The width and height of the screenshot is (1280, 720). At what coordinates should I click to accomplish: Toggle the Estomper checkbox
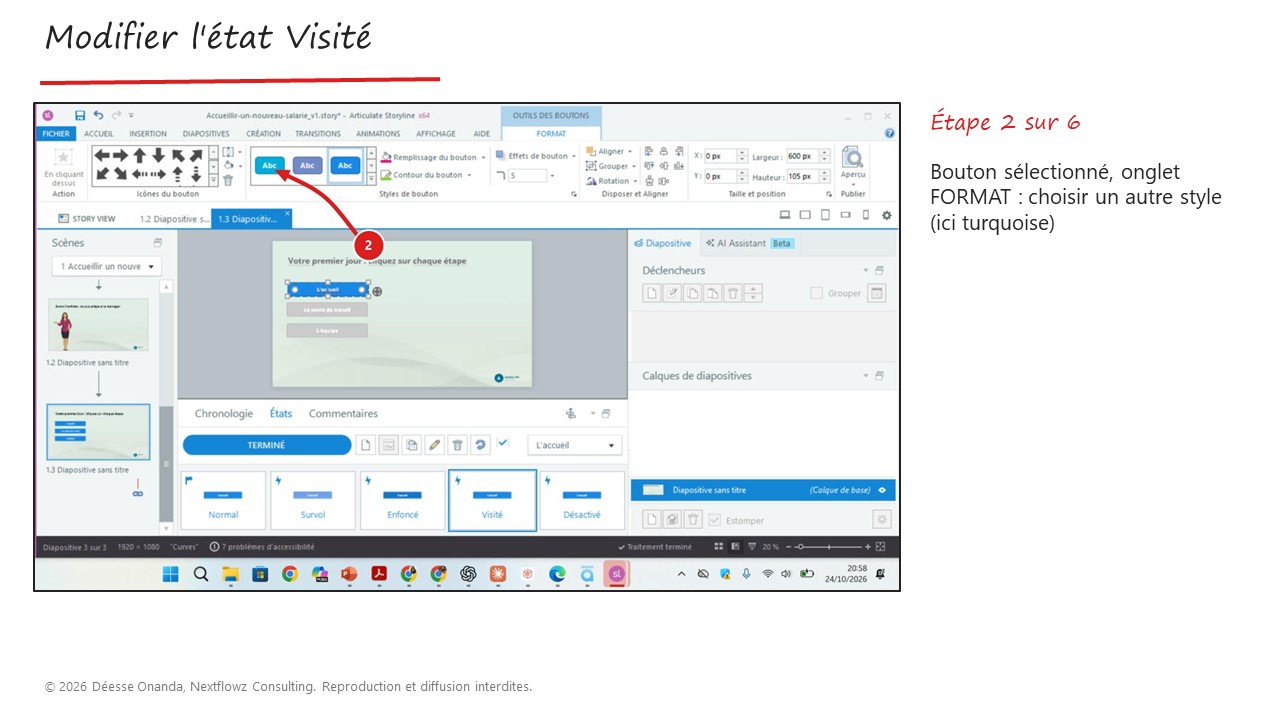[714, 520]
